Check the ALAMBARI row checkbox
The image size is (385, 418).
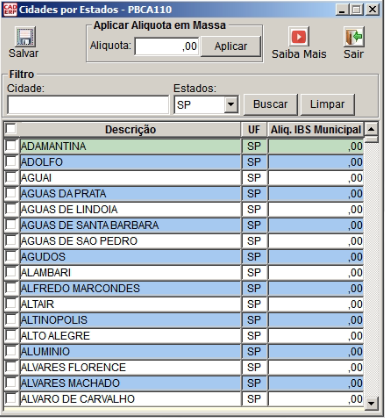tap(11, 272)
